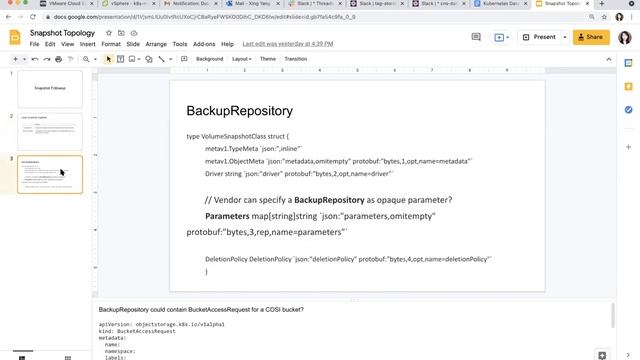Open the shape tool
Image resolution: width=640 pixels, height=360 pixels.
click(149, 59)
